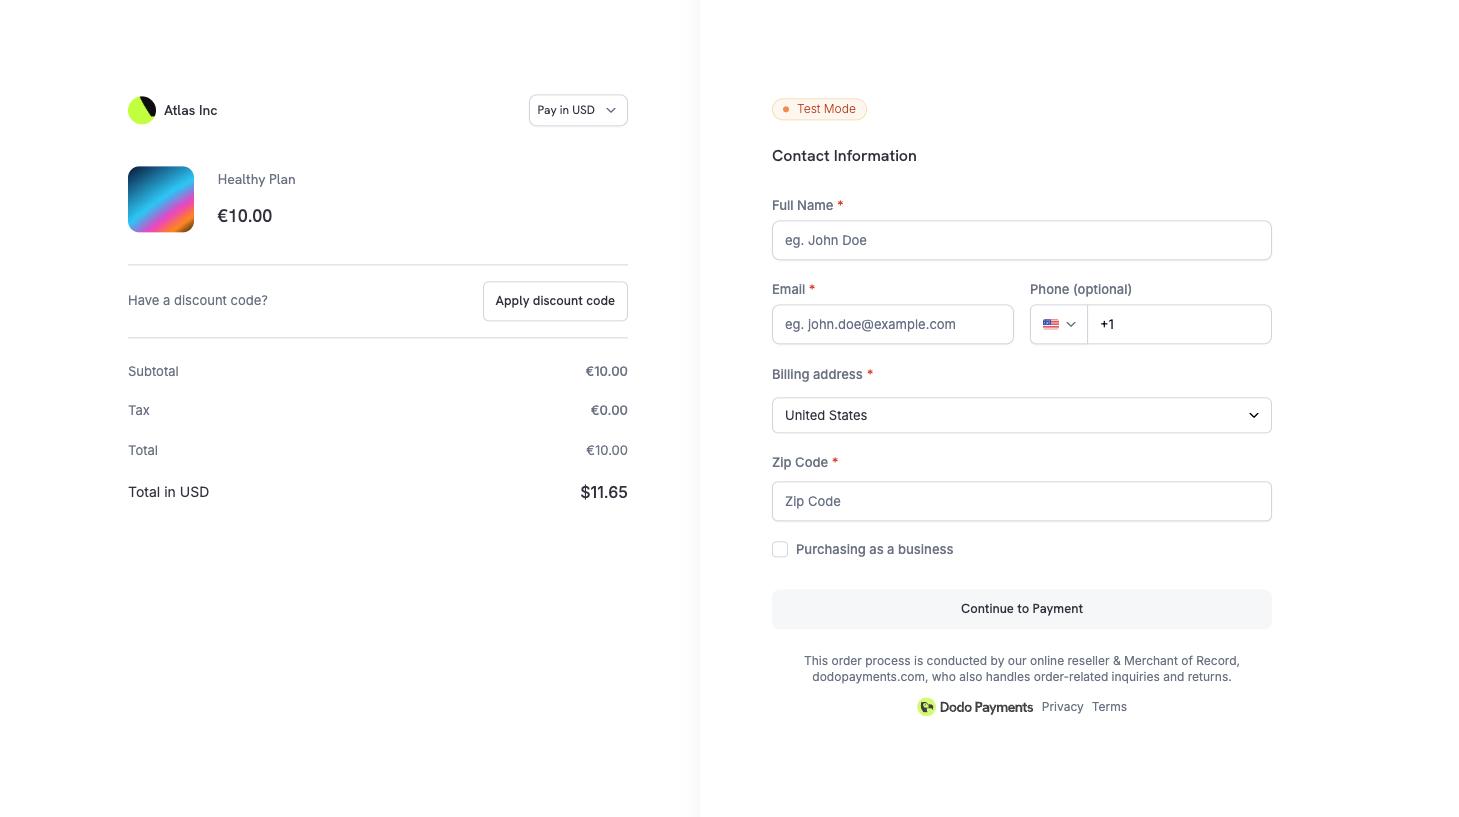Click the Test Mode badge

click(819, 109)
